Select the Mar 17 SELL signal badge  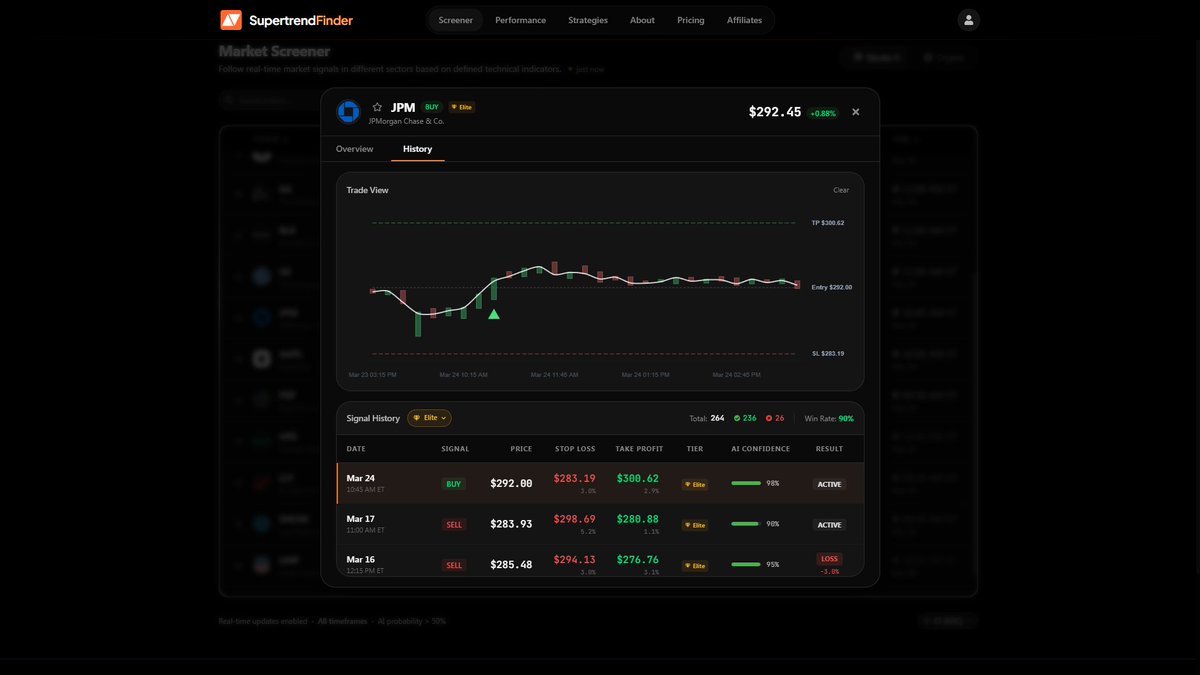[454, 525]
